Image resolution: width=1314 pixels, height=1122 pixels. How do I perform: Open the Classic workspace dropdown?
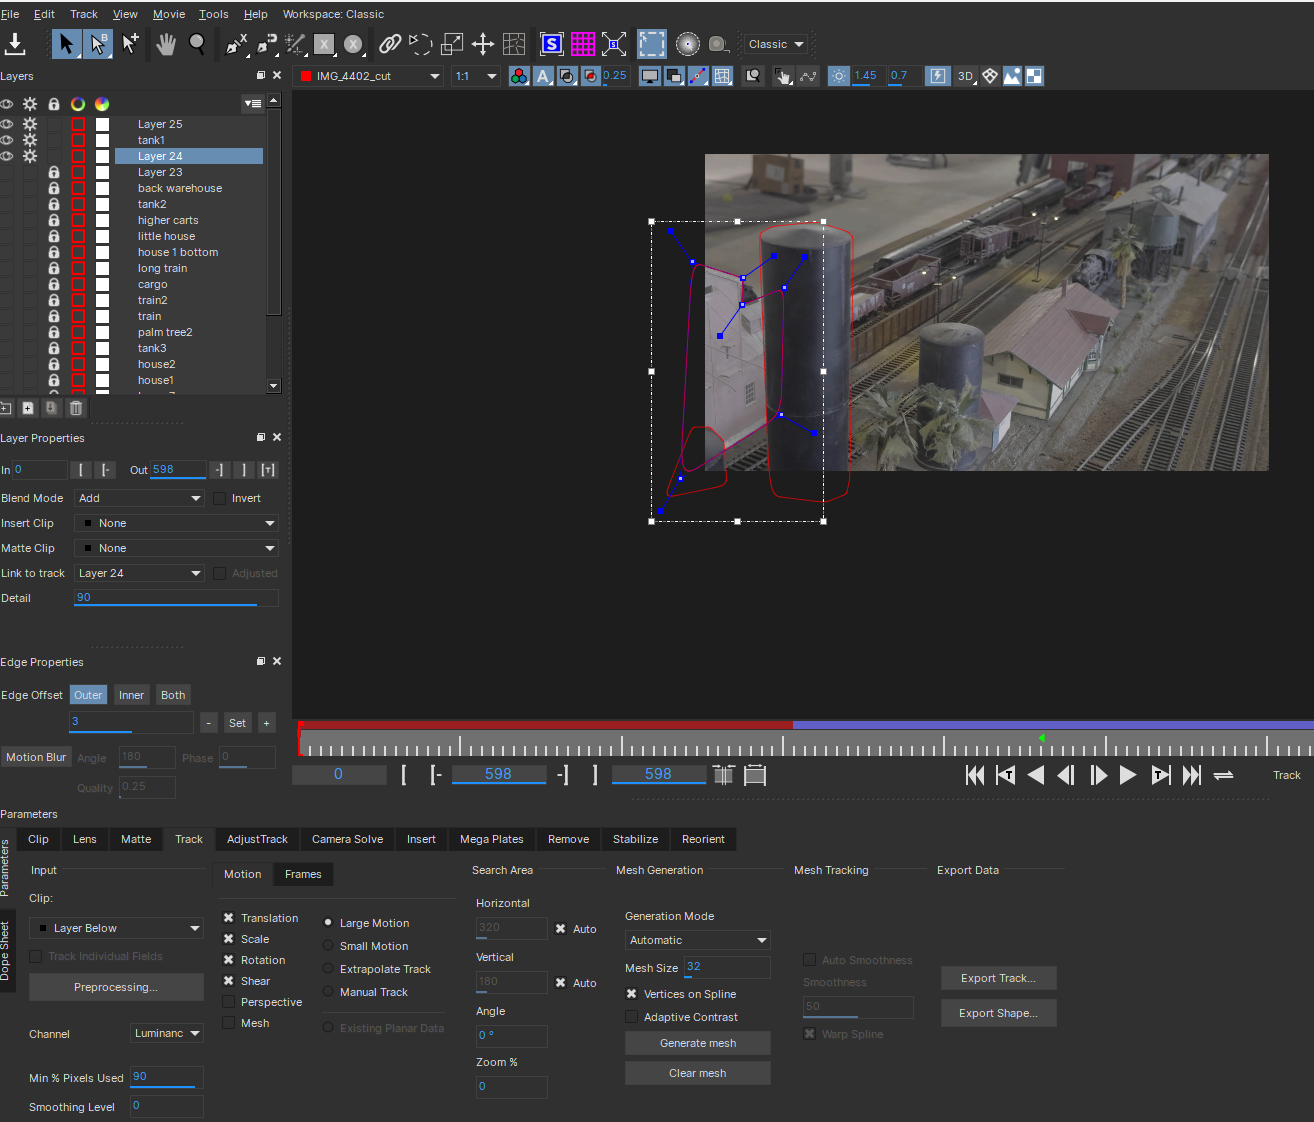[776, 44]
